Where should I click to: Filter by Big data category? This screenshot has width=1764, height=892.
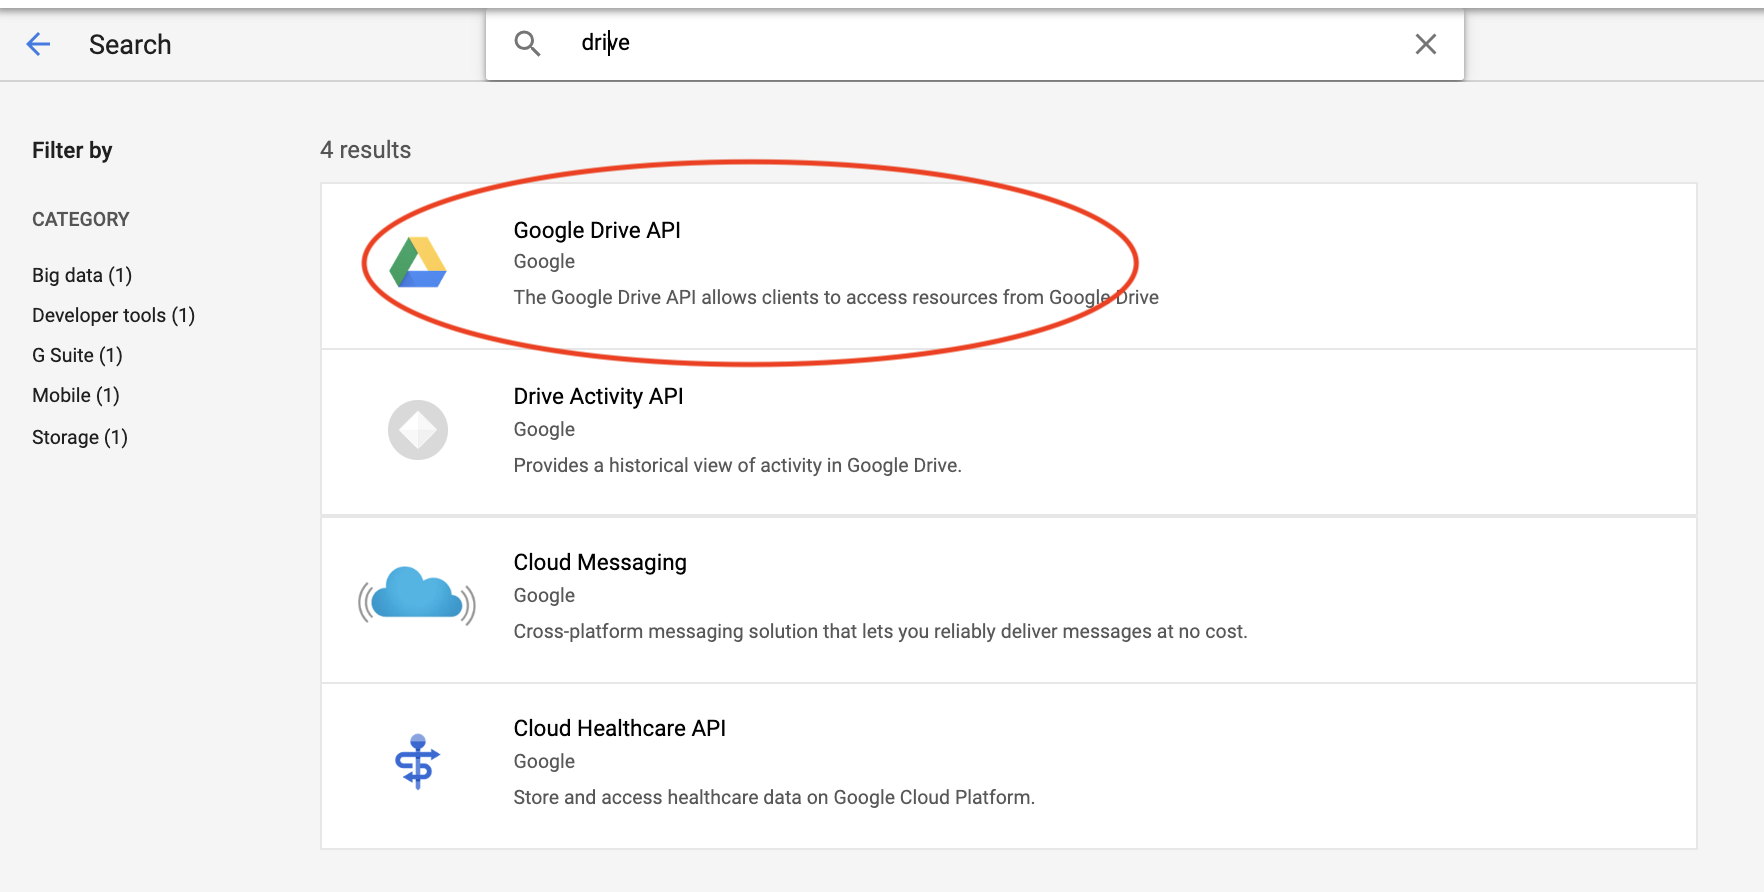pyautogui.click(x=82, y=275)
